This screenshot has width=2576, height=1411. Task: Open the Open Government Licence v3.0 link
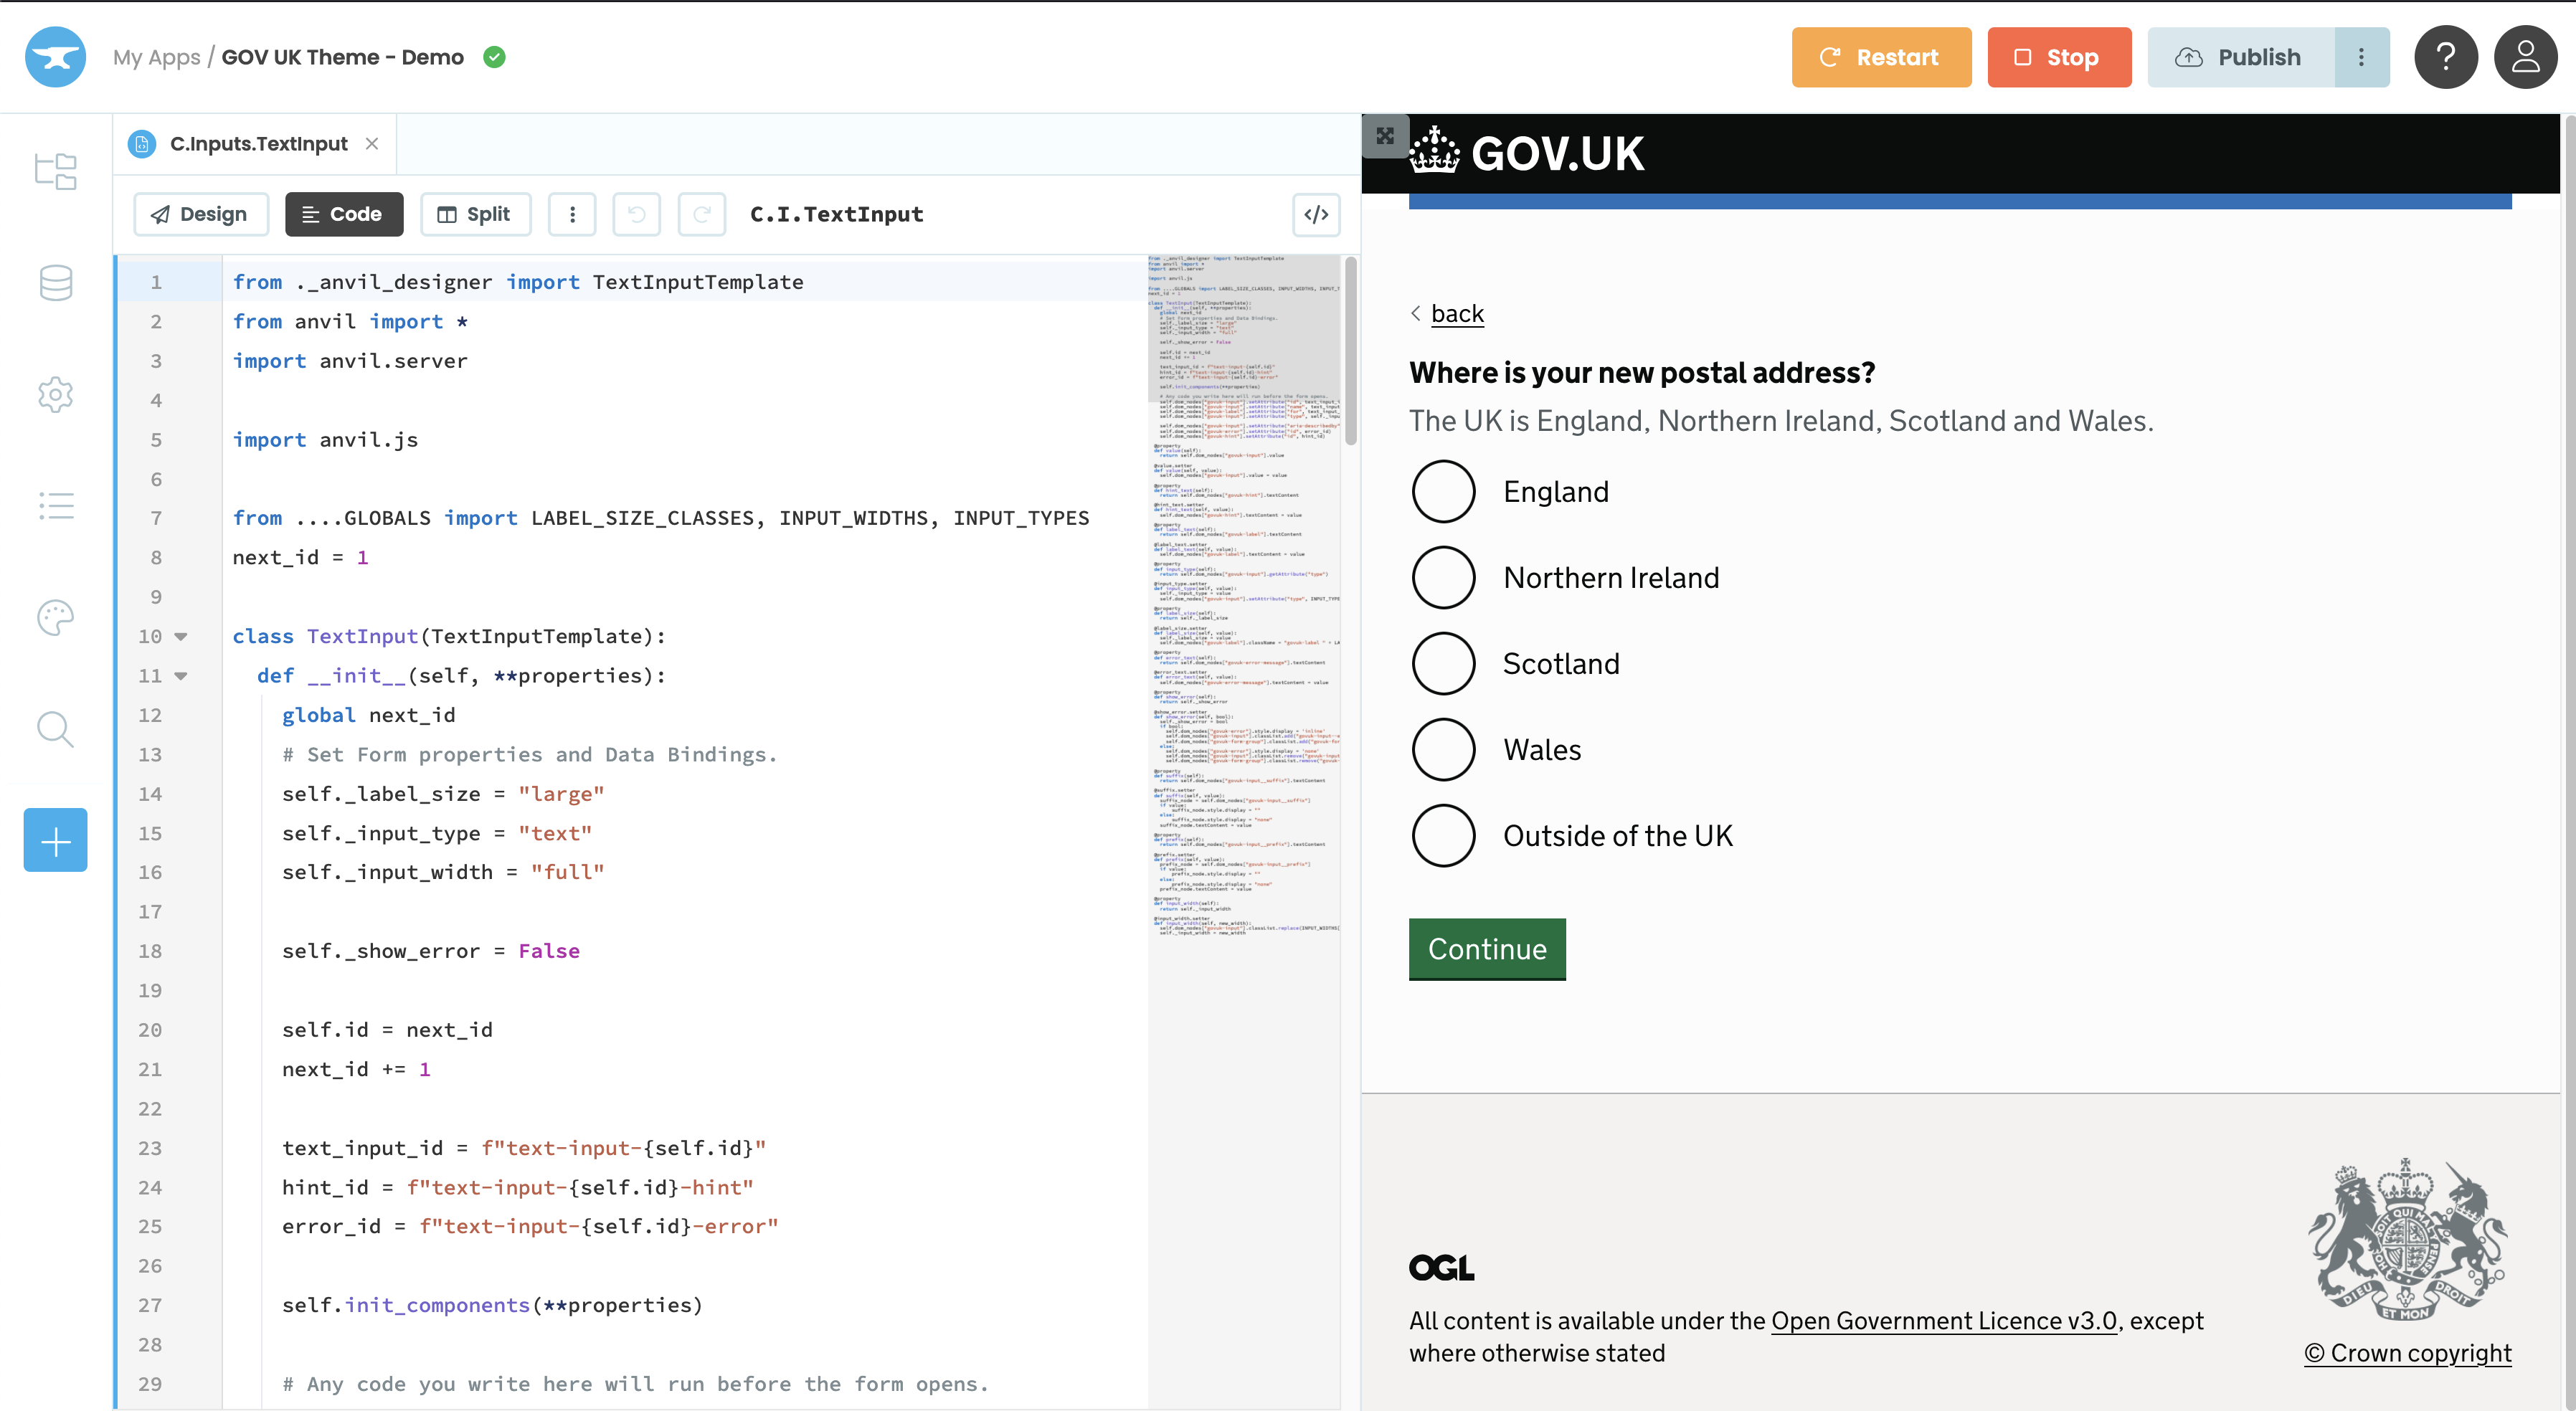pyautogui.click(x=1943, y=1321)
